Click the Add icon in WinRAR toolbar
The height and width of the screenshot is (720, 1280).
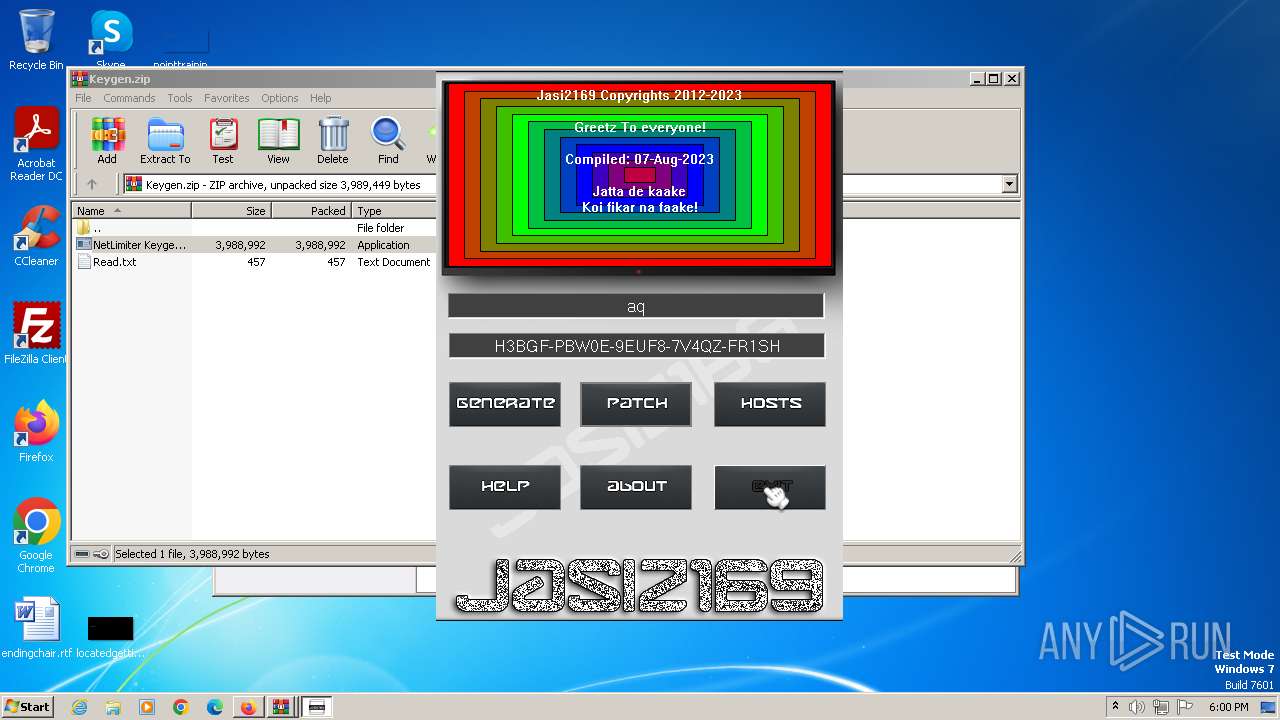pos(107,141)
